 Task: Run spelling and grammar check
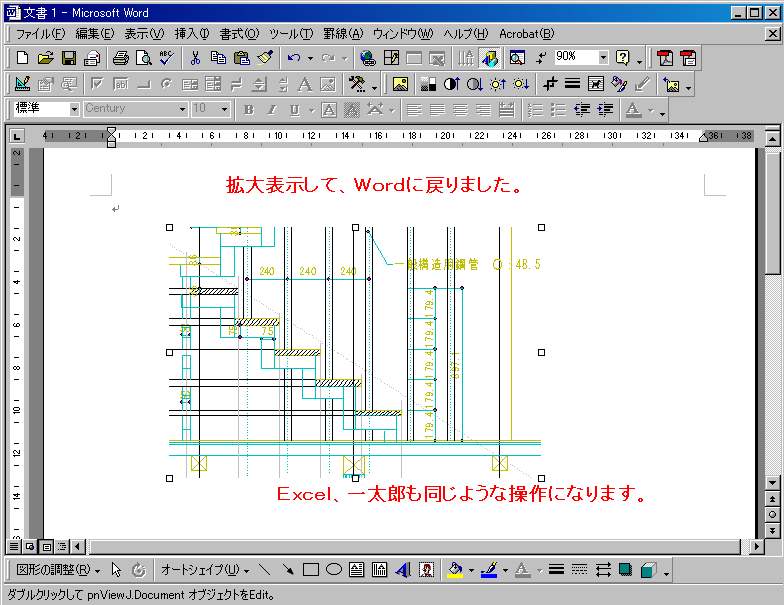[167, 58]
